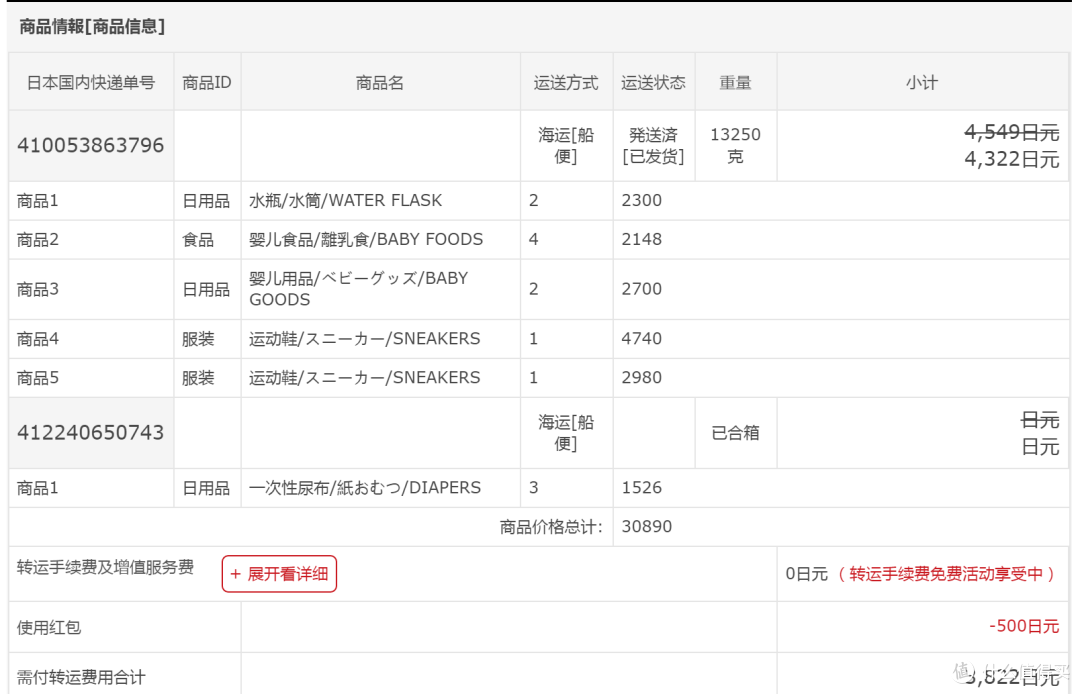Click total price value 30890
This screenshot has height=694, width=1080.
(x=646, y=526)
